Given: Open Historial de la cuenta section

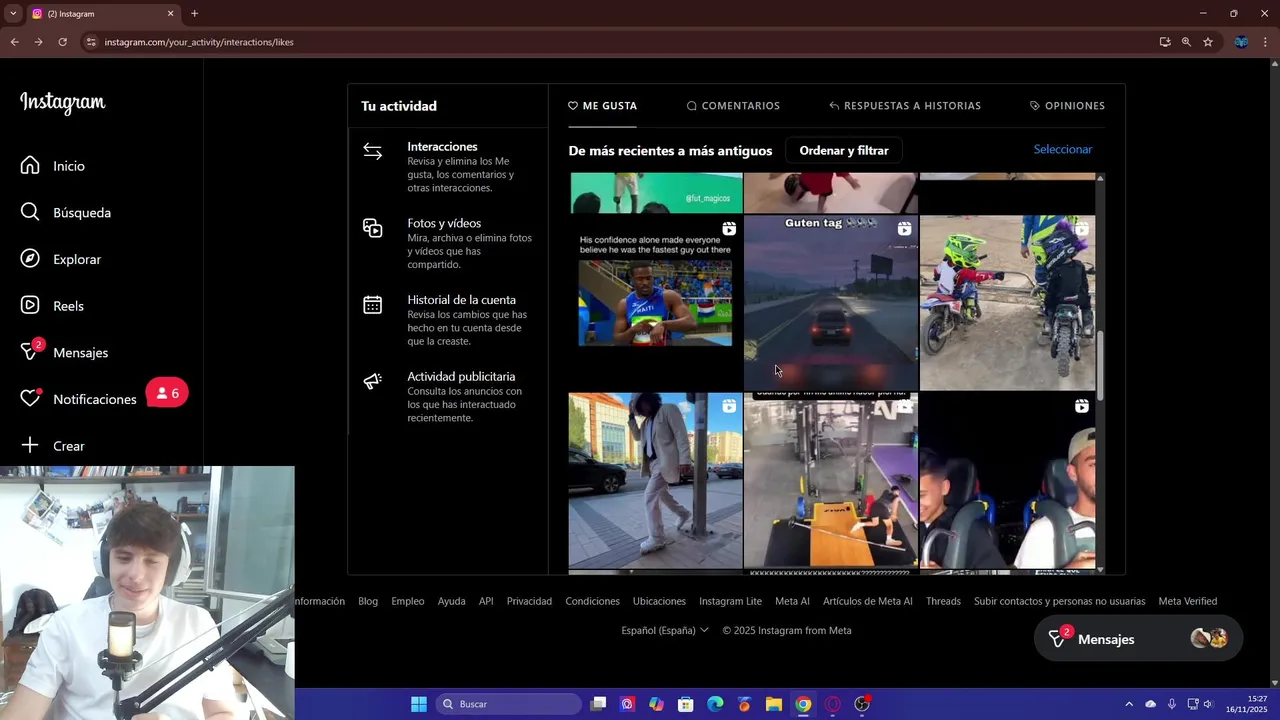Looking at the screenshot, I should [448, 320].
